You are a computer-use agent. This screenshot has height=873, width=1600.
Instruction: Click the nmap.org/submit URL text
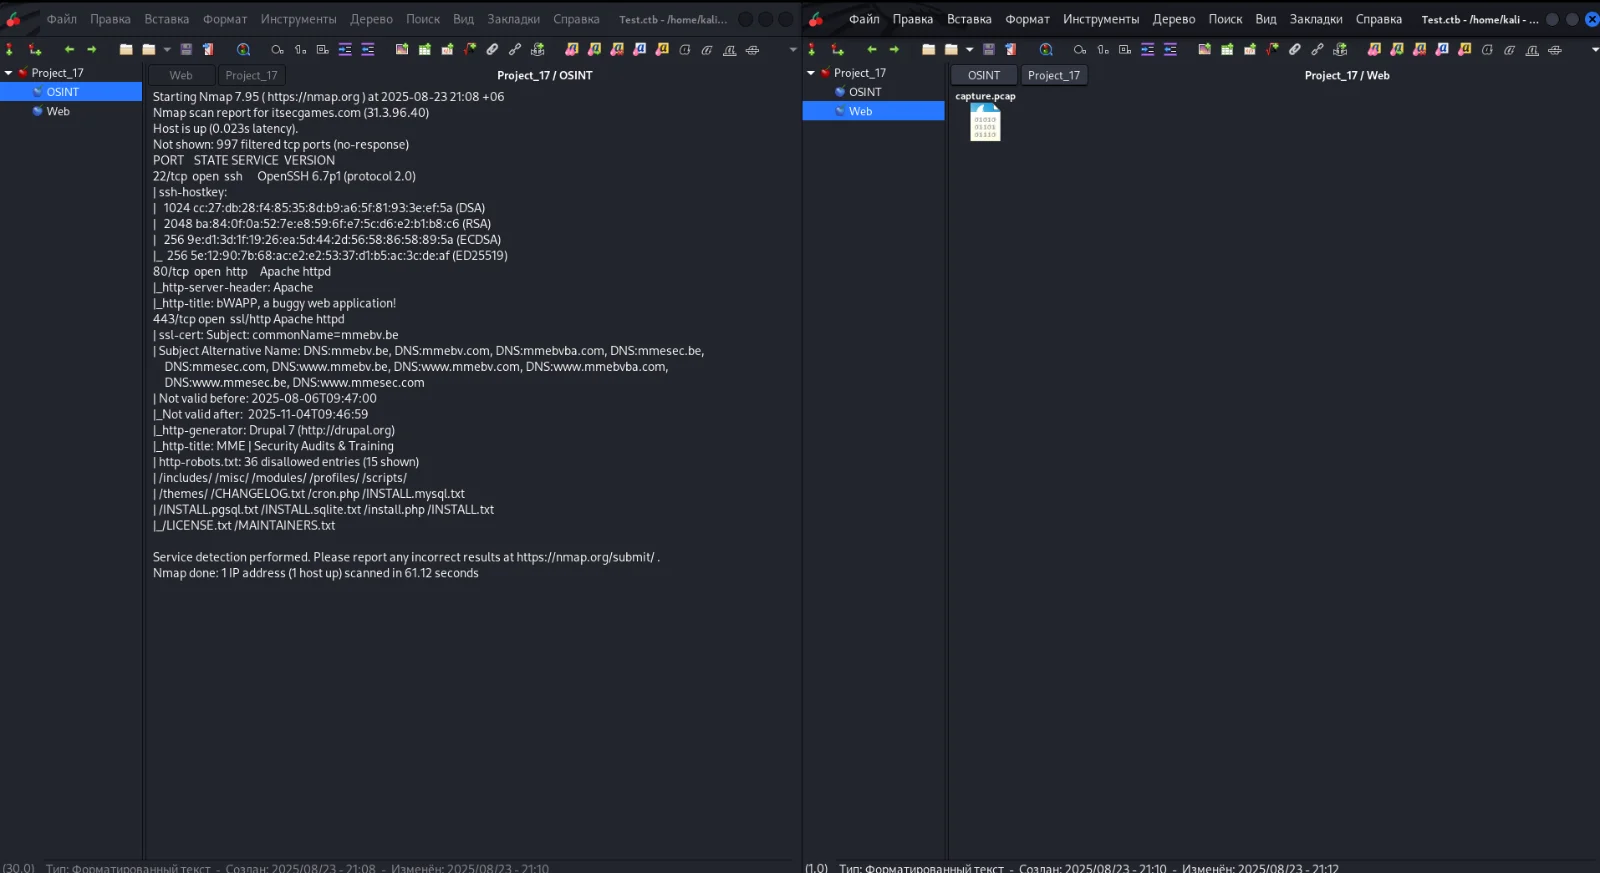pyautogui.click(x=586, y=557)
